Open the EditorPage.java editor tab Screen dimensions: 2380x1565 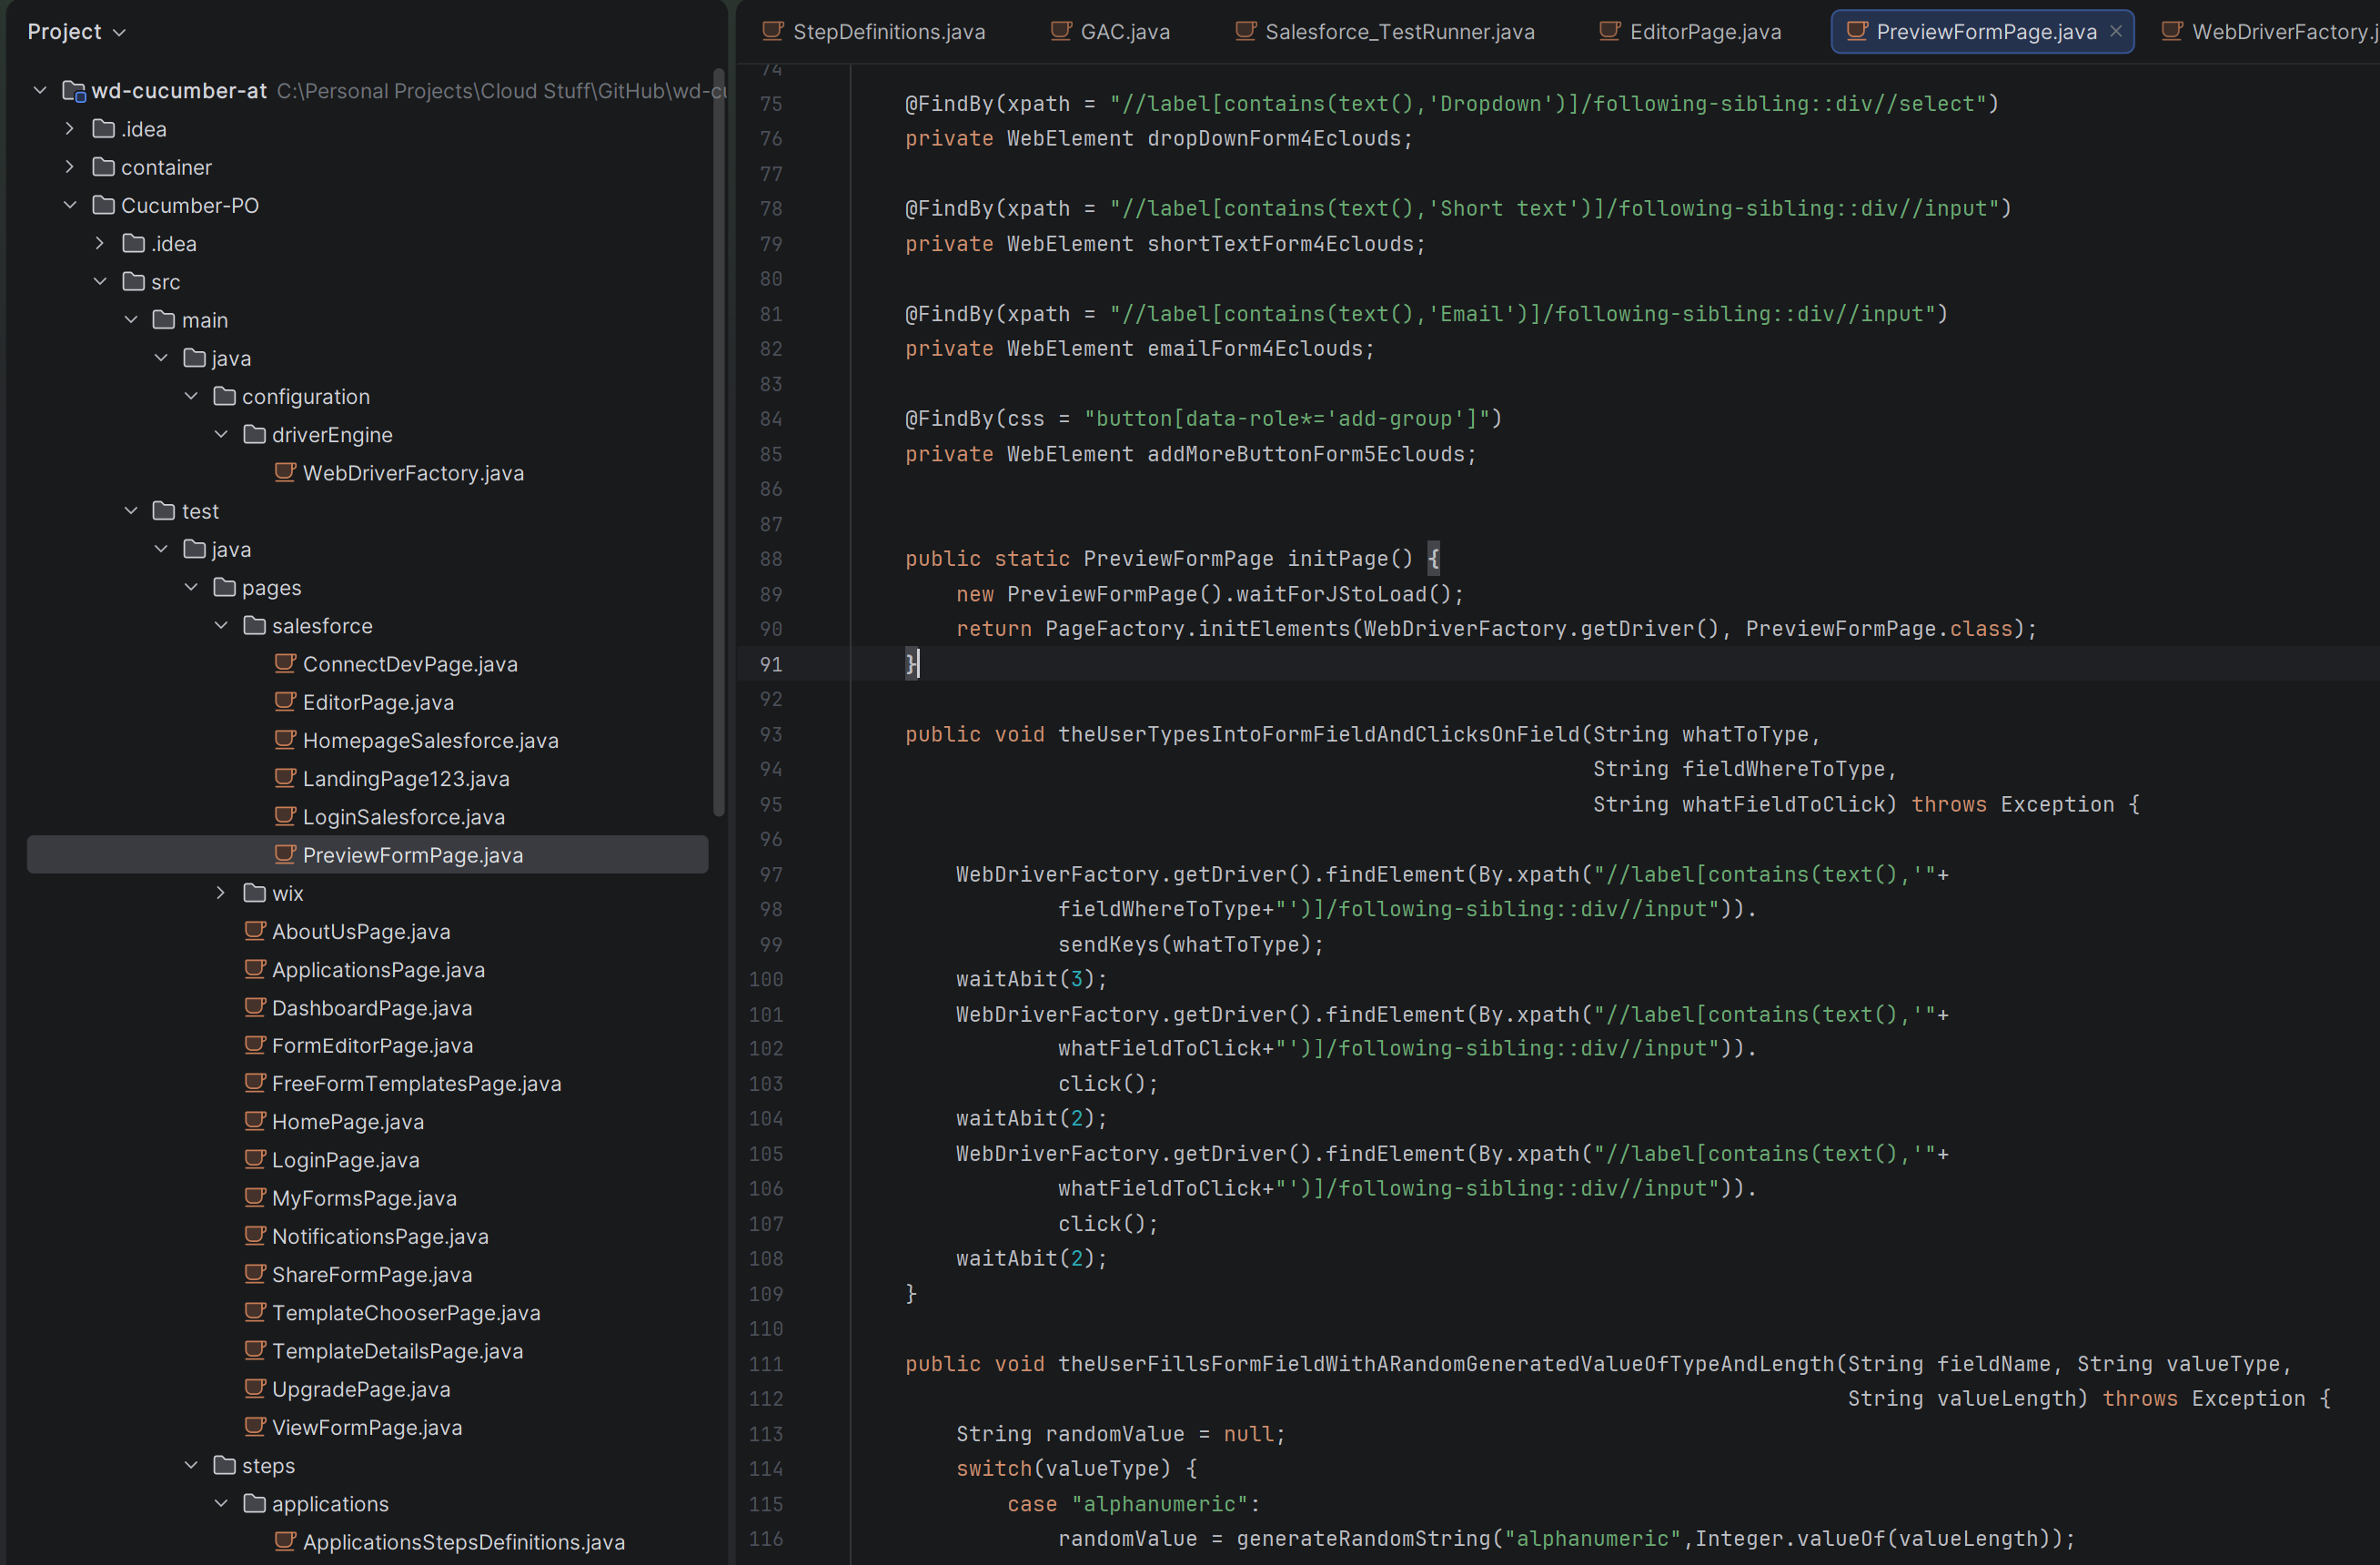[1690, 32]
